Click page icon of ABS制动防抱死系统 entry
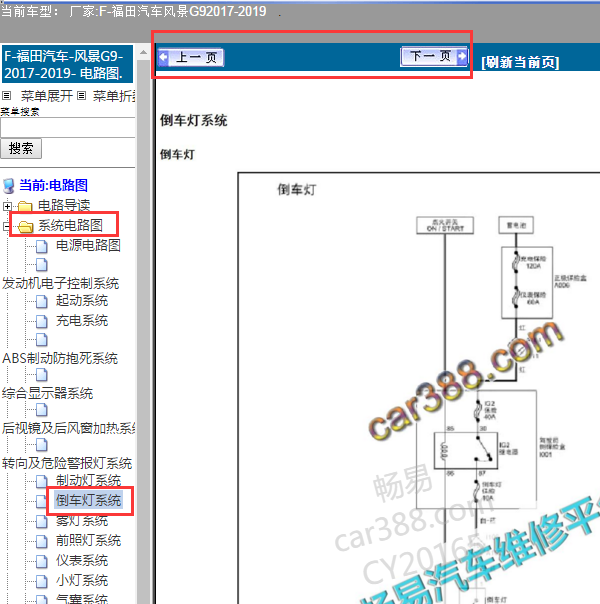 click(42, 340)
